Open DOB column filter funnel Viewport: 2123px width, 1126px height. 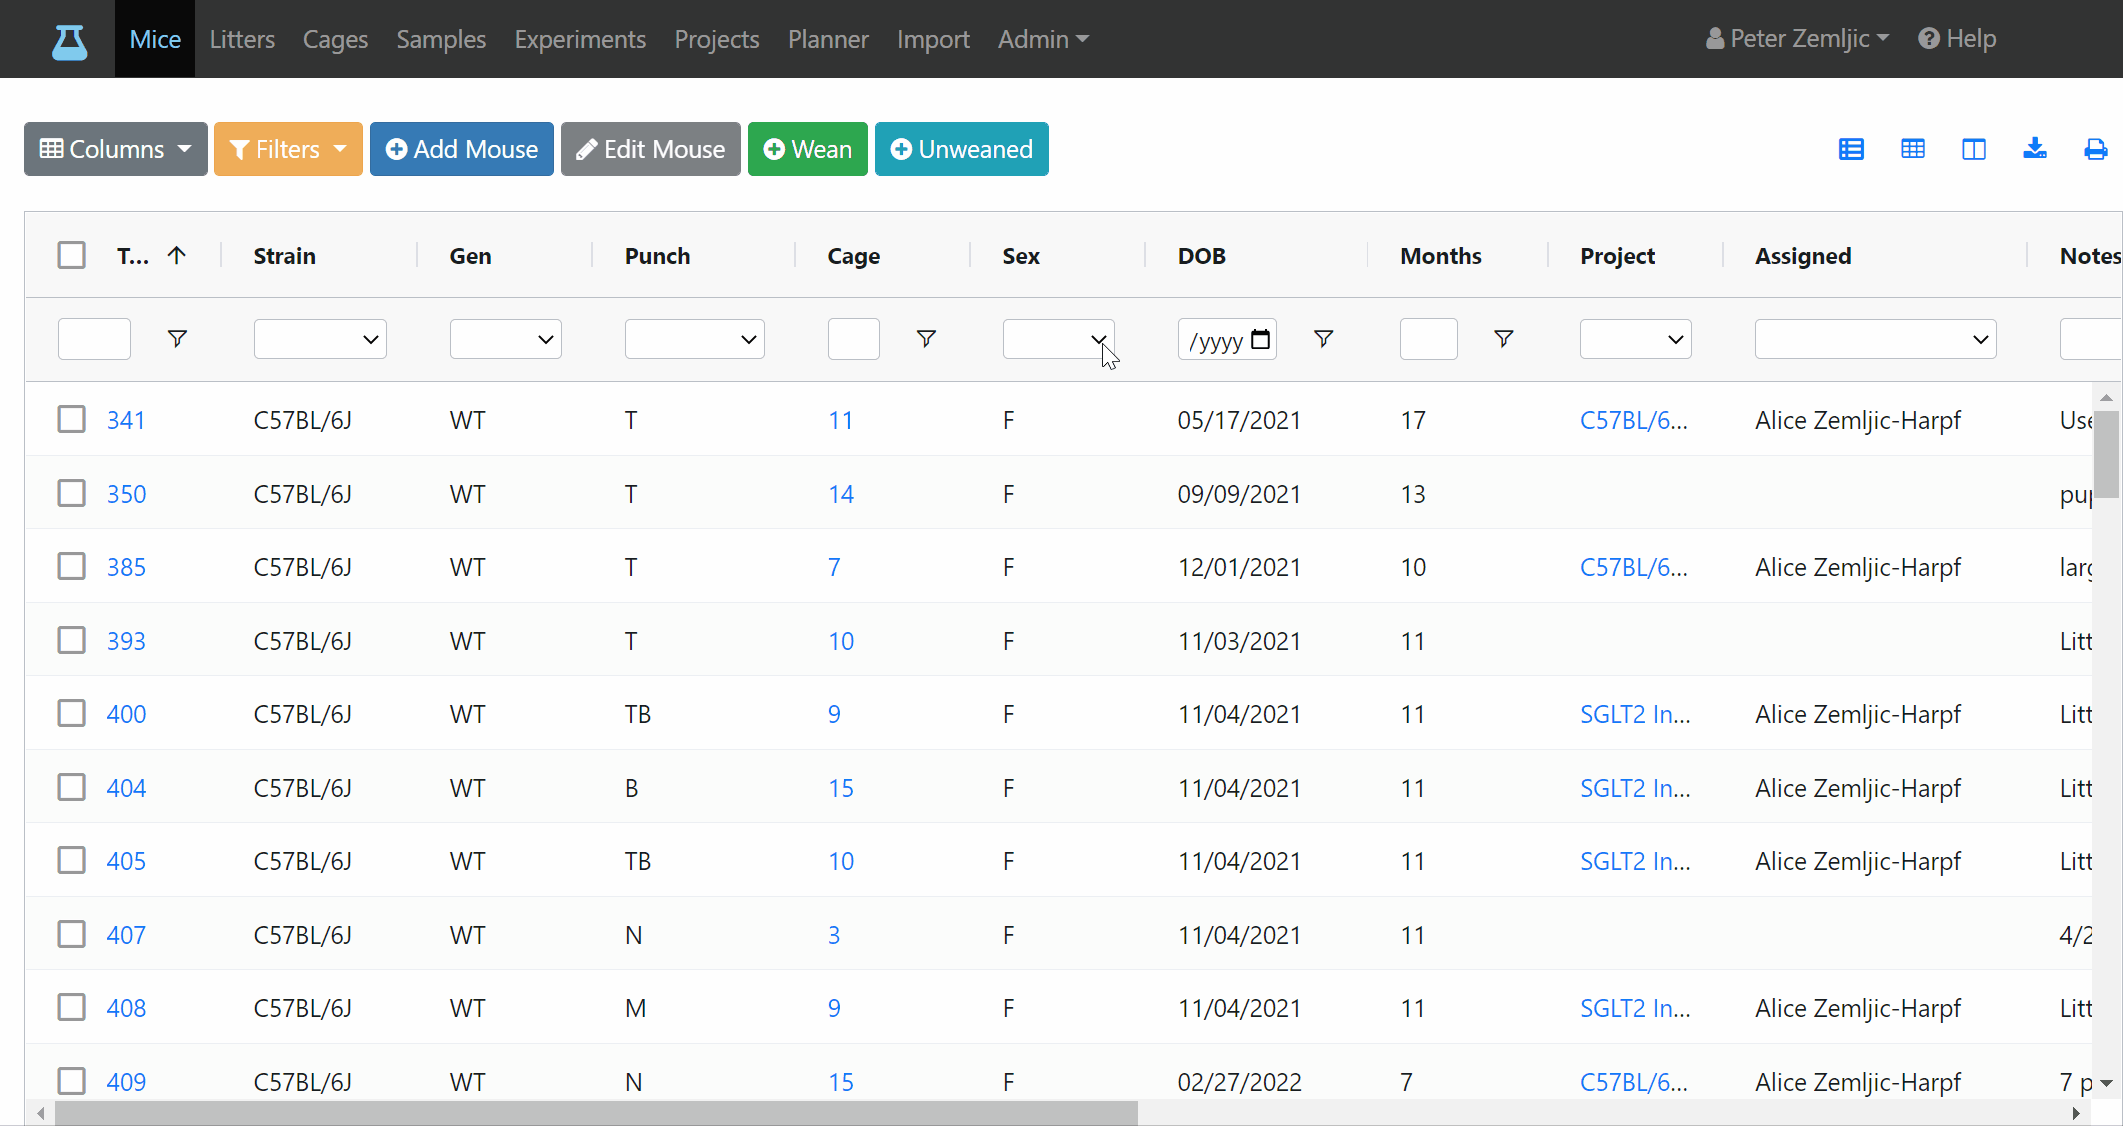[1323, 339]
